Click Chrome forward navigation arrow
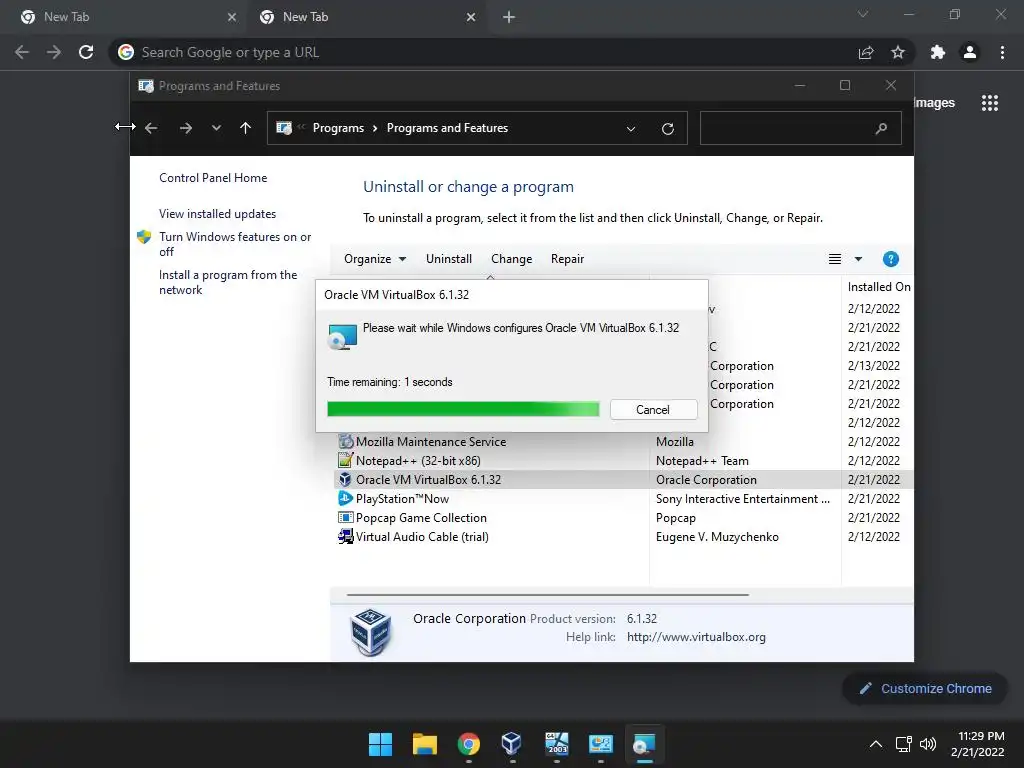Viewport: 1024px width, 768px height. click(54, 52)
